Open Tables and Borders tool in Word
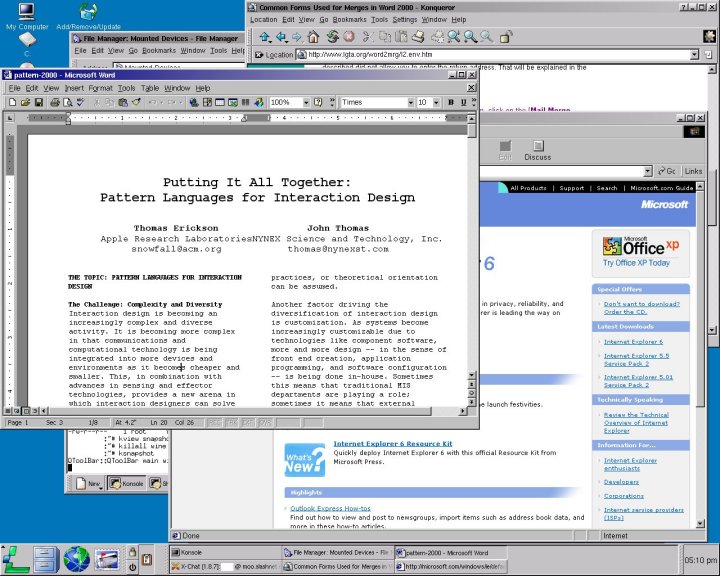The height and width of the screenshot is (576, 720). (x=207, y=102)
